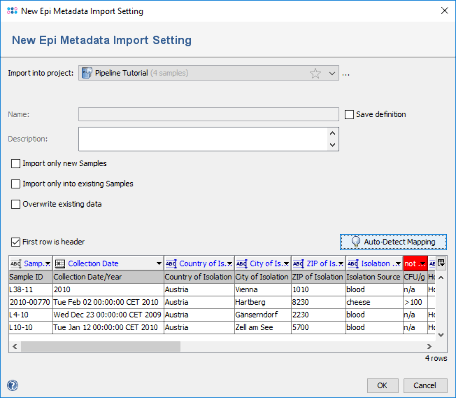This screenshot has height=398, width=456.
Task: Click the 'Country of Isolation' header row cell
Action: [x=199, y=277]
